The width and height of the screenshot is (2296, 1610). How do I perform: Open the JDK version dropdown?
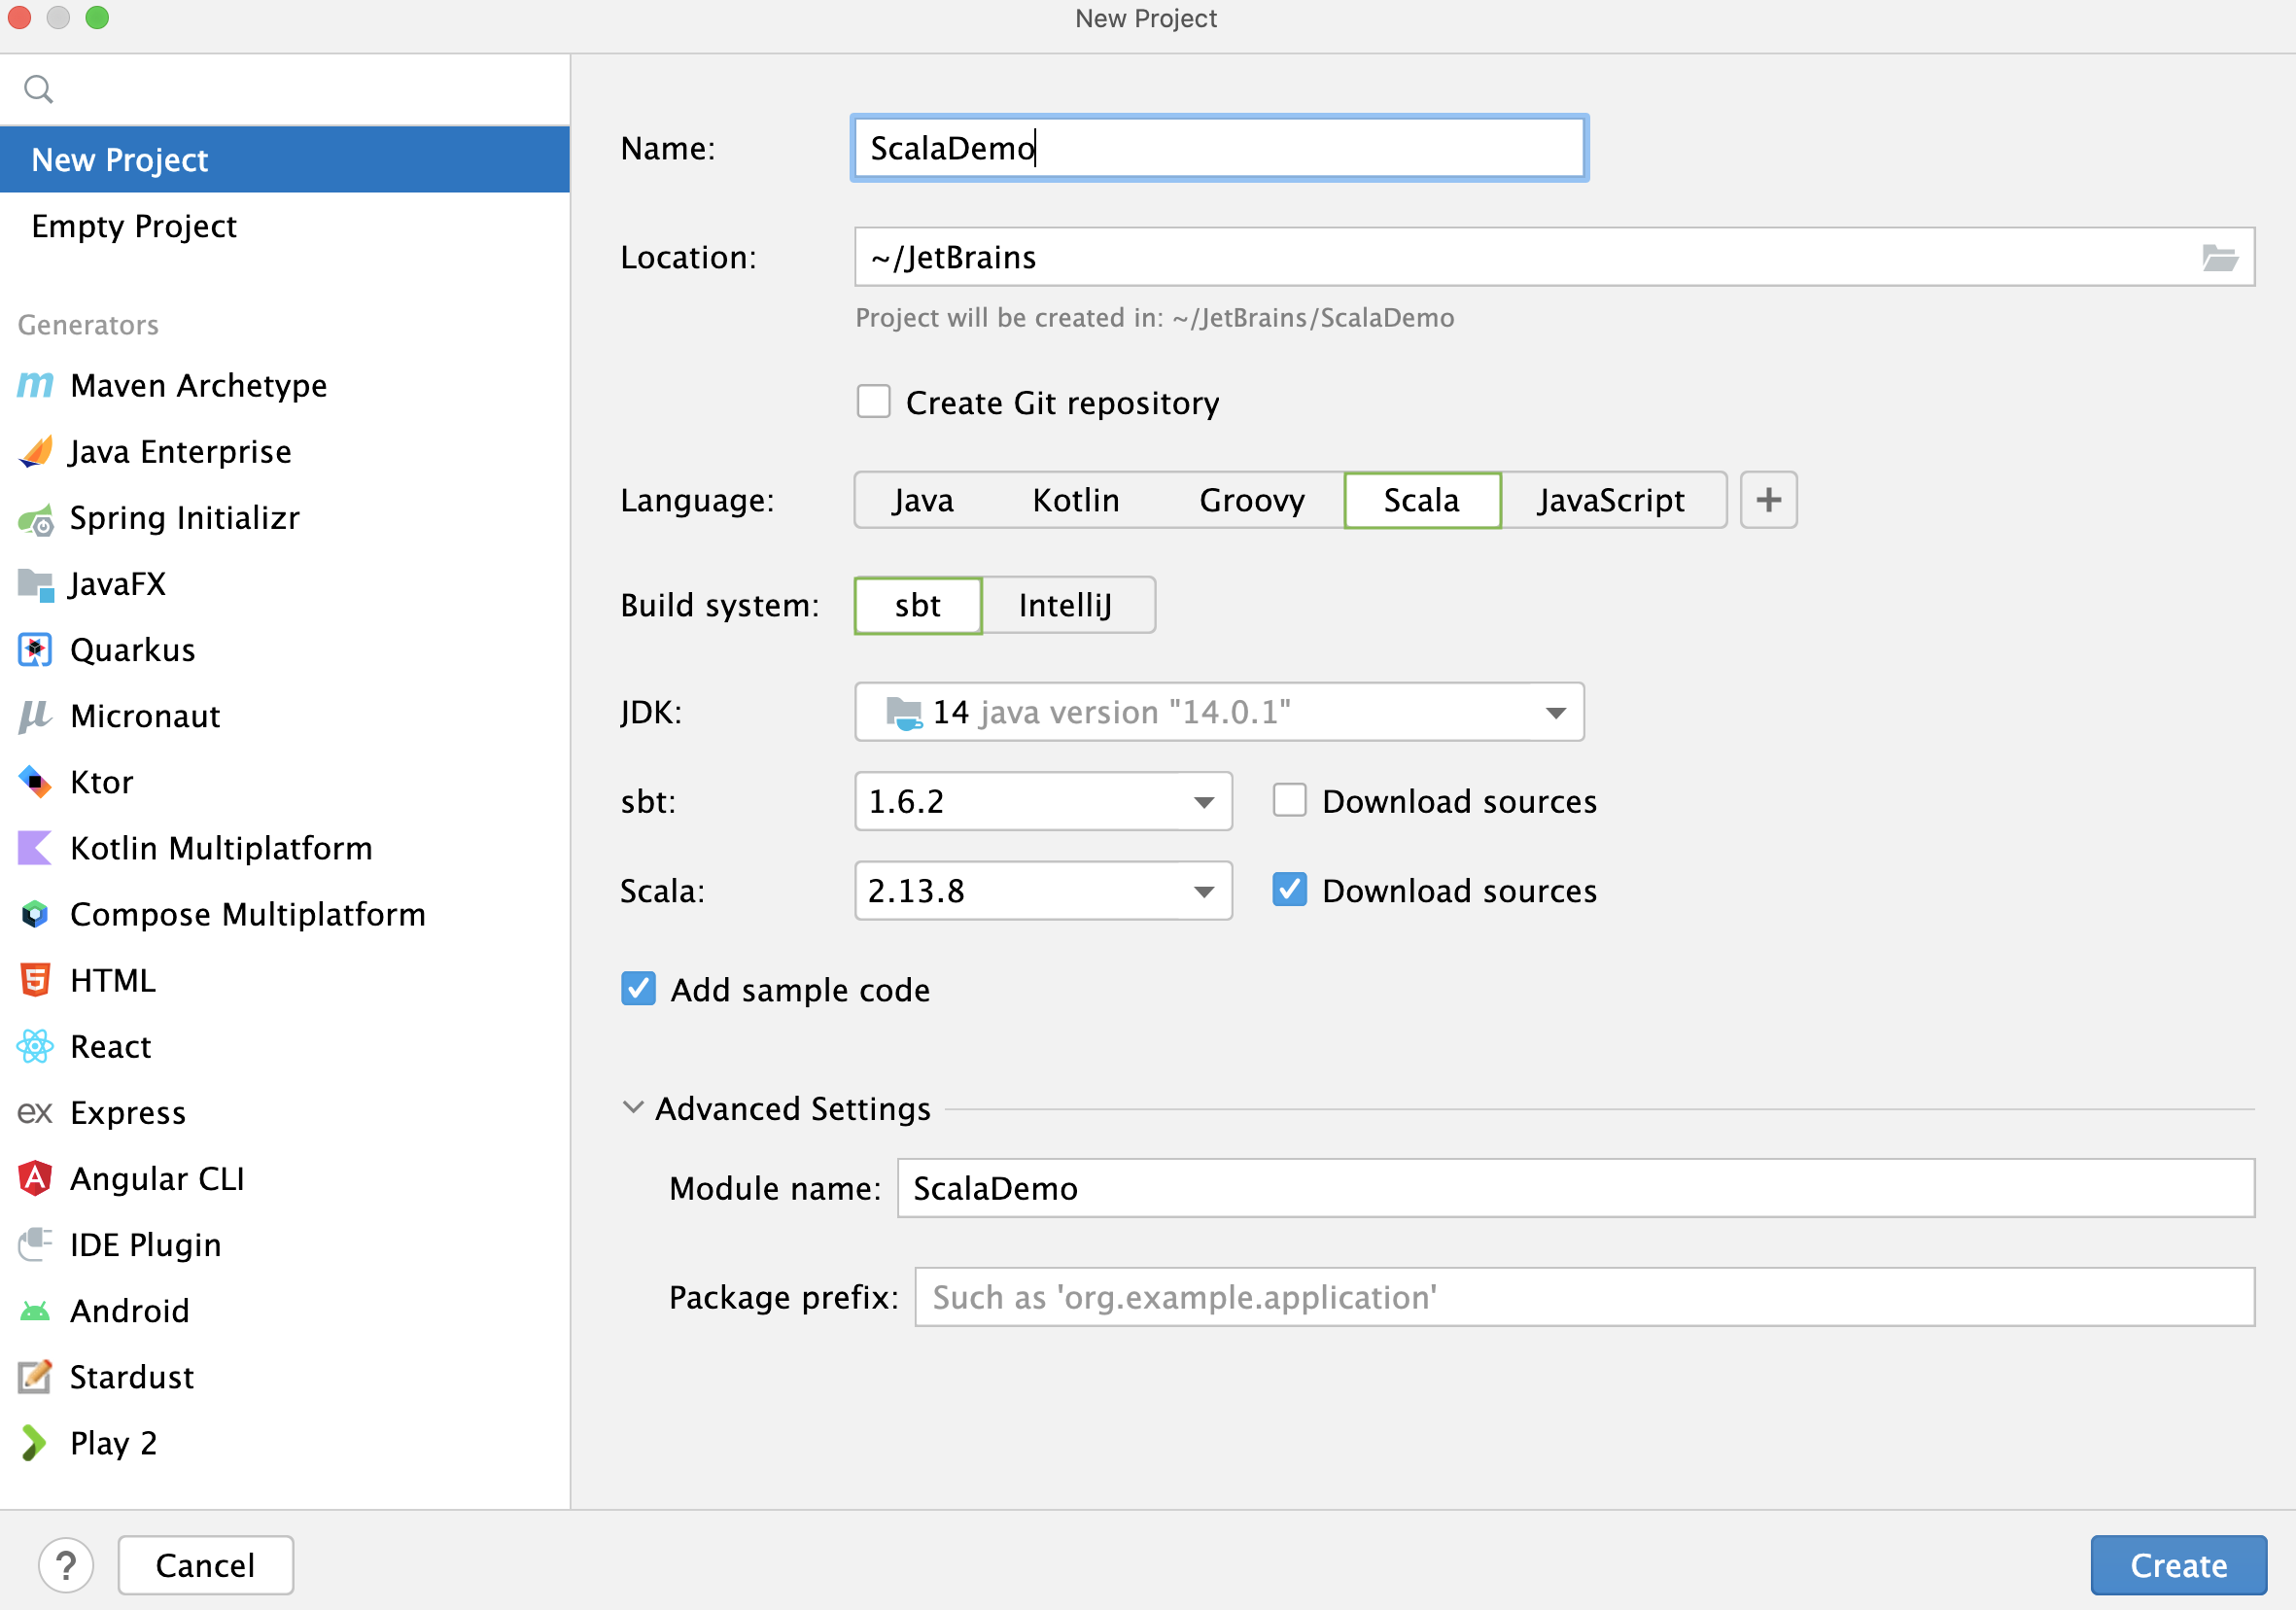1558,712
